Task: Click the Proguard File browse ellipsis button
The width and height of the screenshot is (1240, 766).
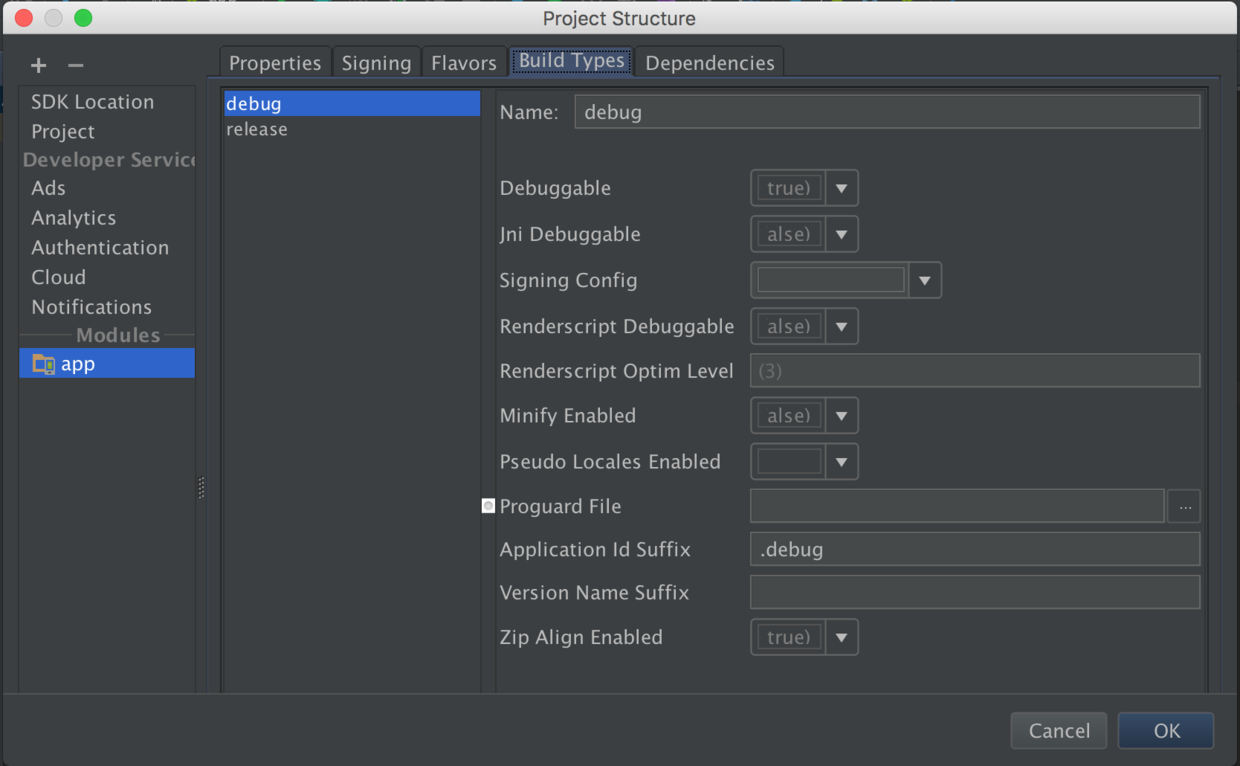Action: coord(1184,507)
